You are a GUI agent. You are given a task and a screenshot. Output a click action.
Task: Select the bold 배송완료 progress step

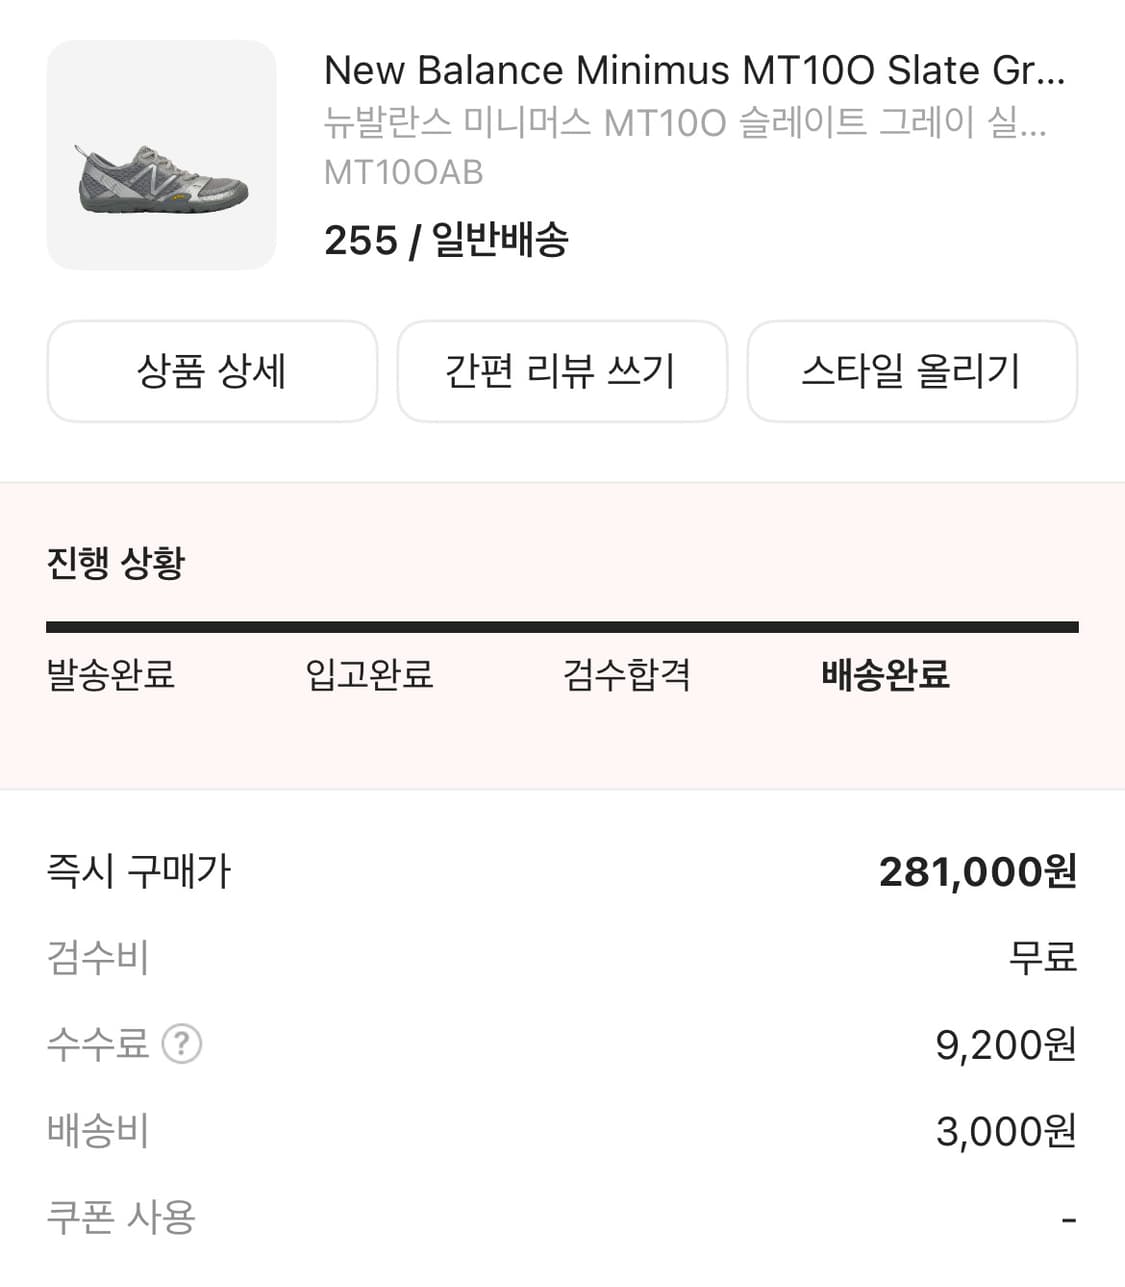pyautogui.click(x=885, y=674)
